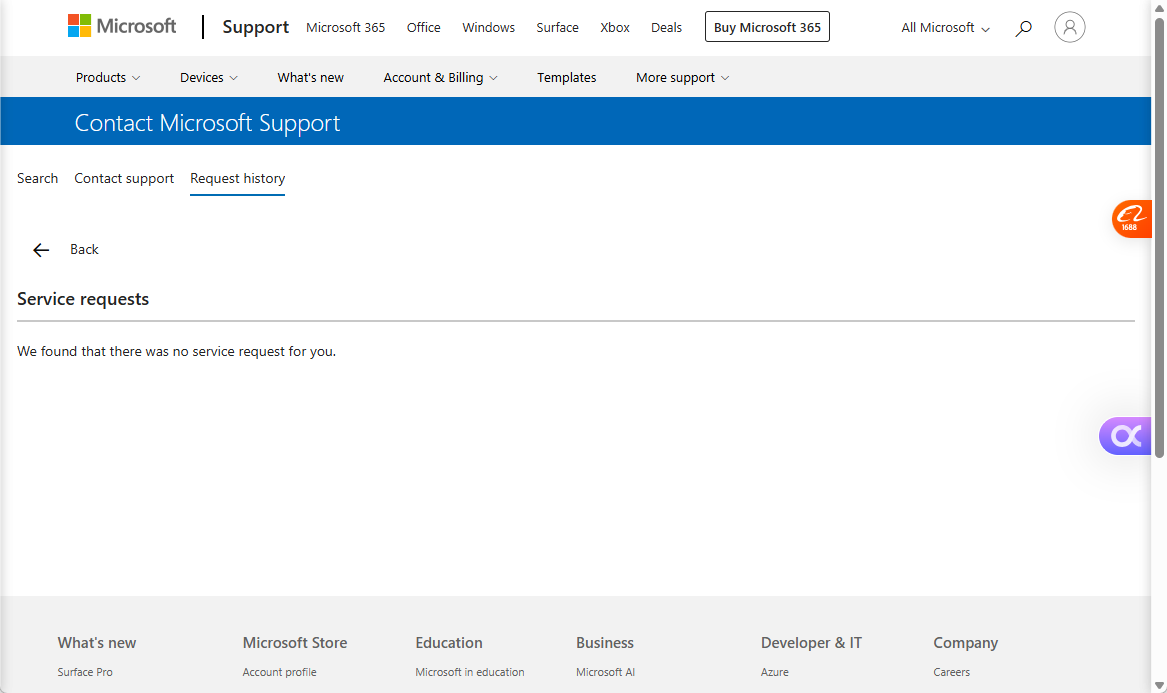Click the scrollbar down arrow
The width and height of the screenshot is (1167, 693).
tap(1159, 686)
